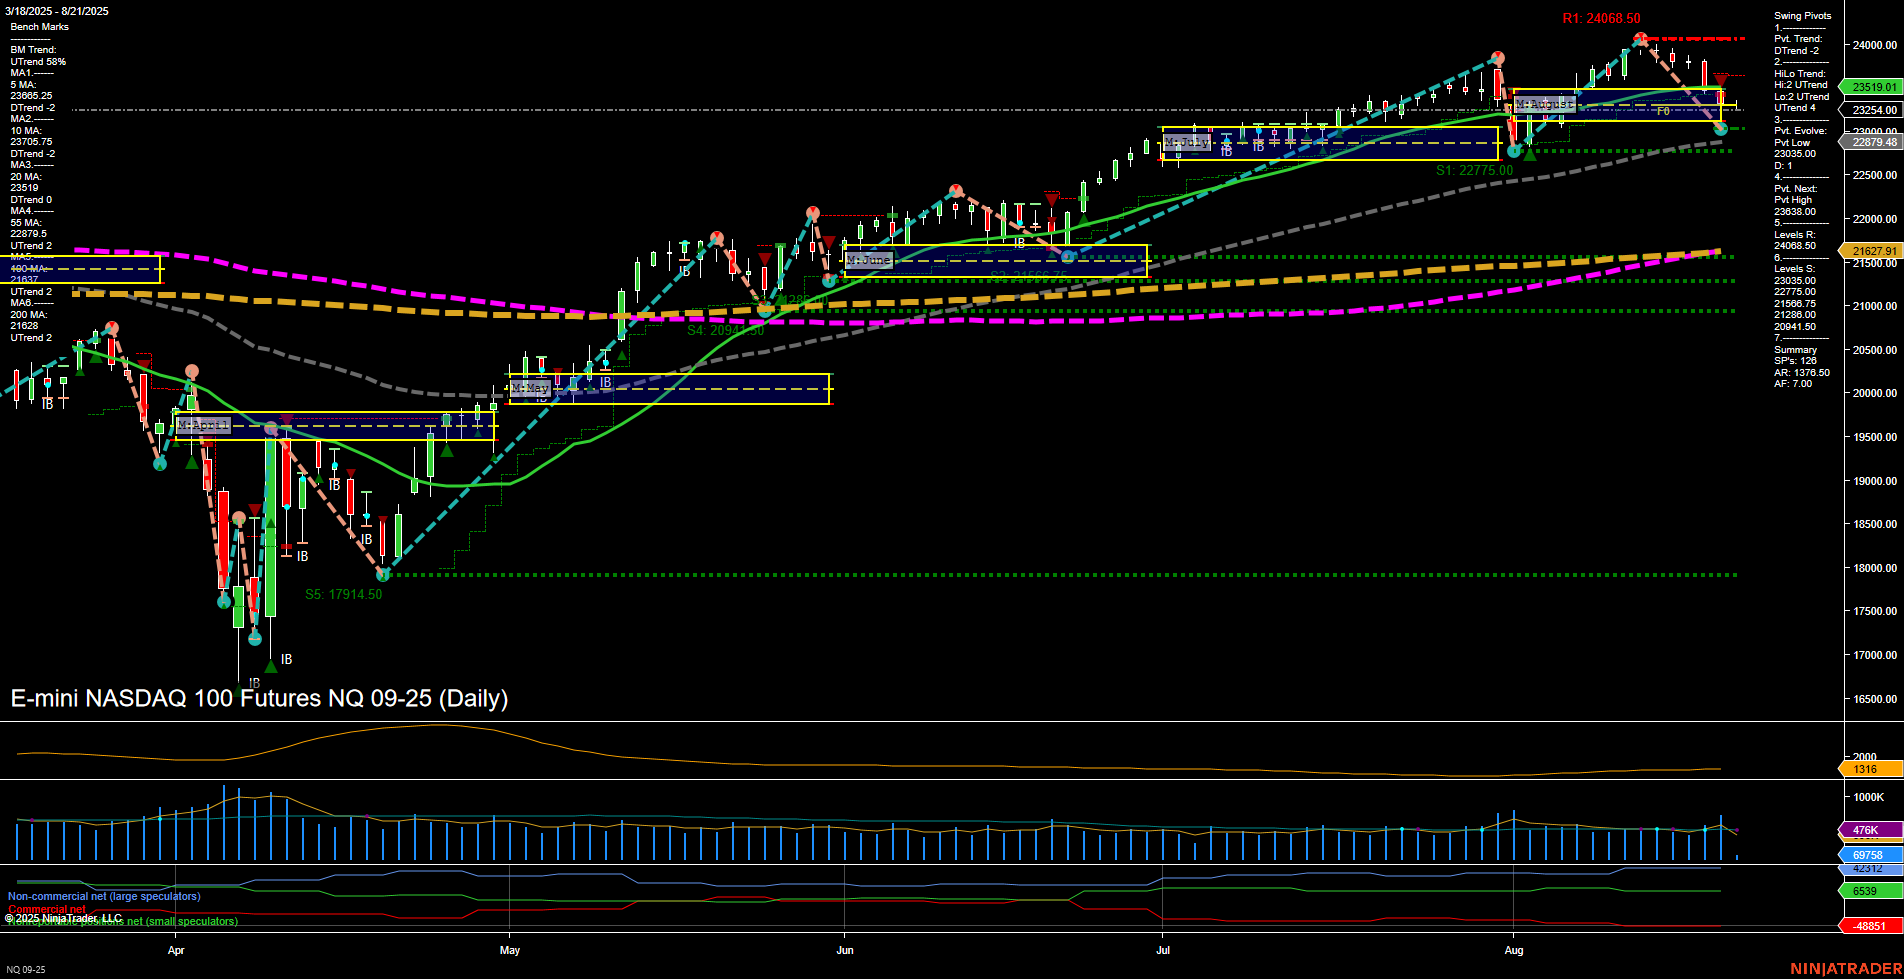Click the M-August range box label
Image resolution: width=1904 pixels, height=979 pixels.
[1545, 103]
